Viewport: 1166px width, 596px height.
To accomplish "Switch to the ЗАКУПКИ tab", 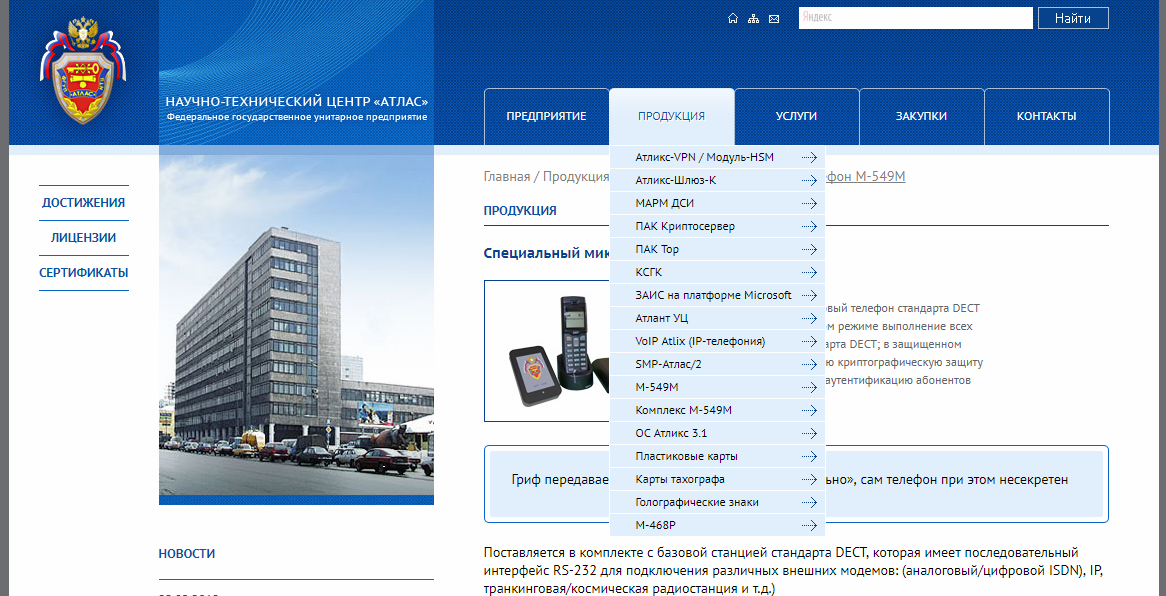I will (x=921, y=117).
